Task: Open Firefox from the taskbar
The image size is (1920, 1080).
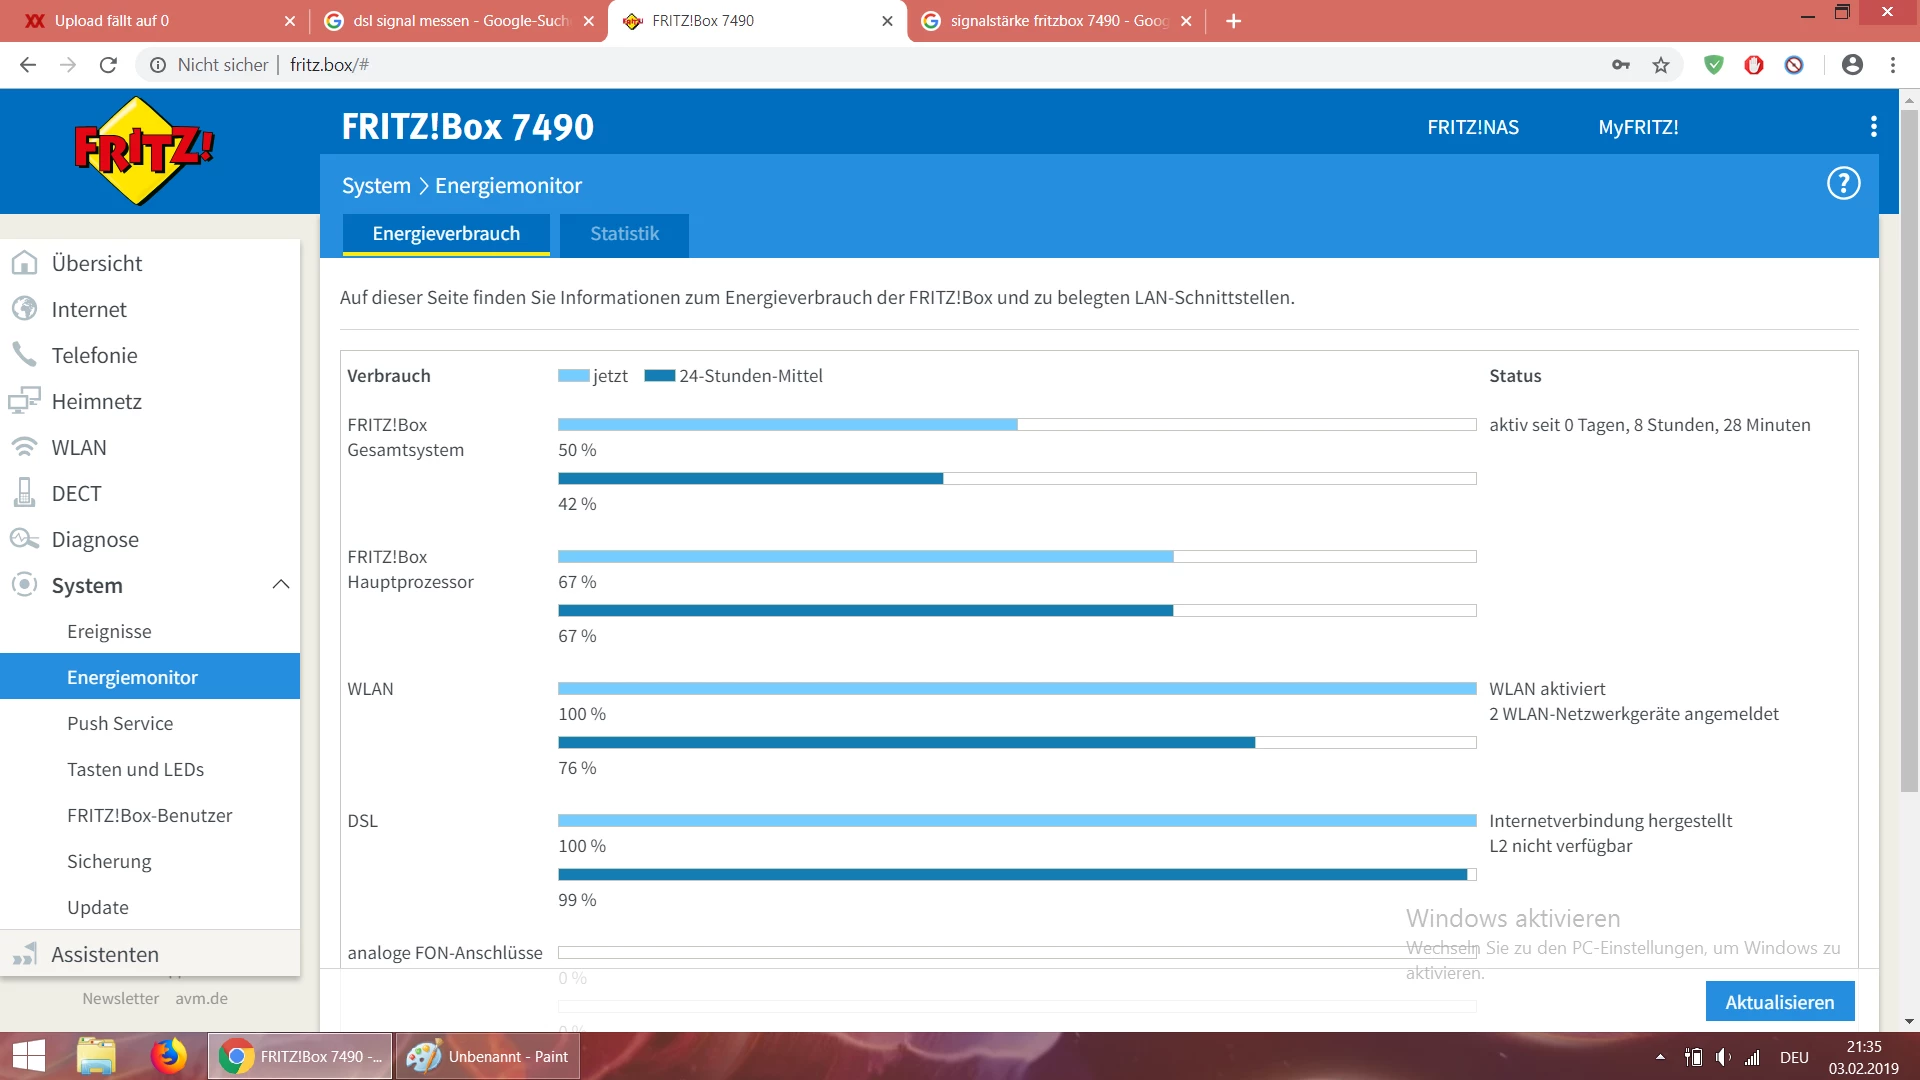Action: click(168, 1056)
